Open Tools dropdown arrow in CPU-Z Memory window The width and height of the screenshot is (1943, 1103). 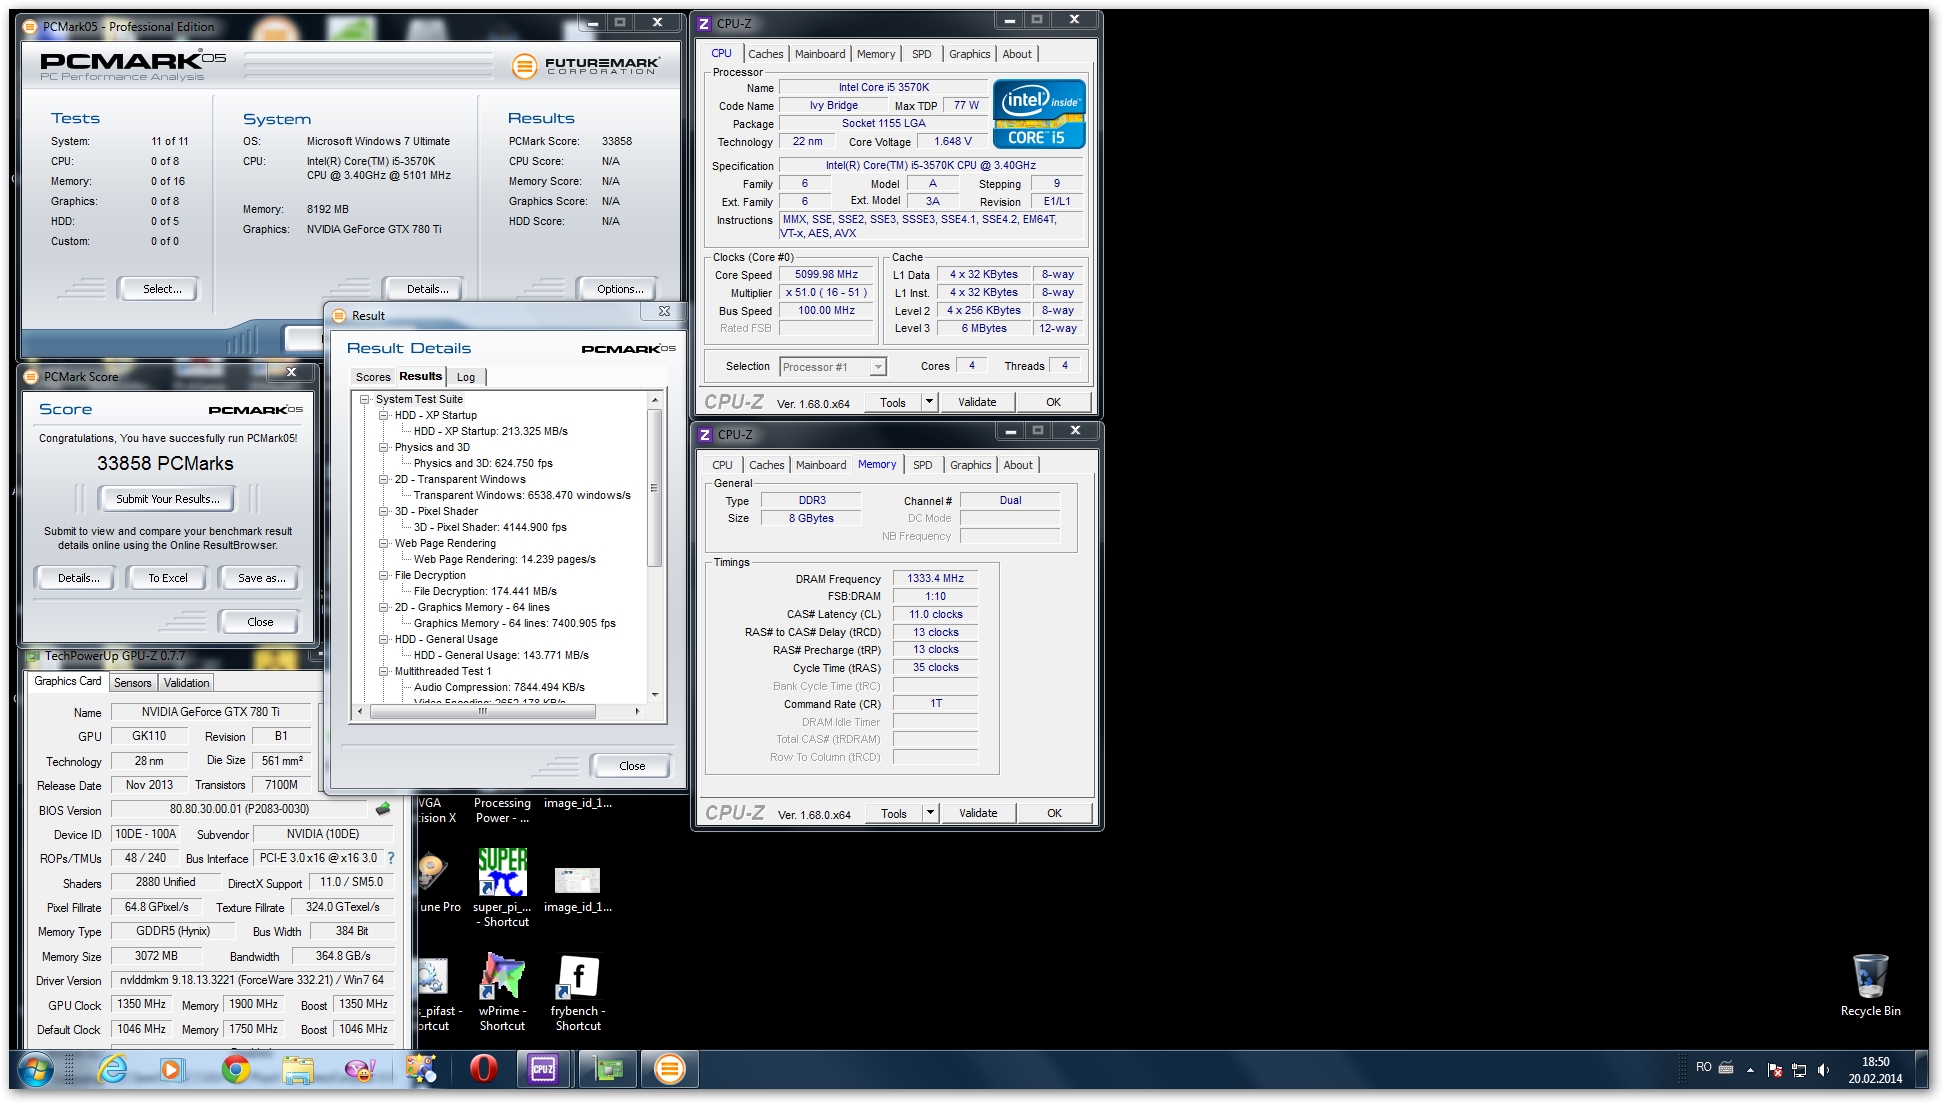(930, 813)
